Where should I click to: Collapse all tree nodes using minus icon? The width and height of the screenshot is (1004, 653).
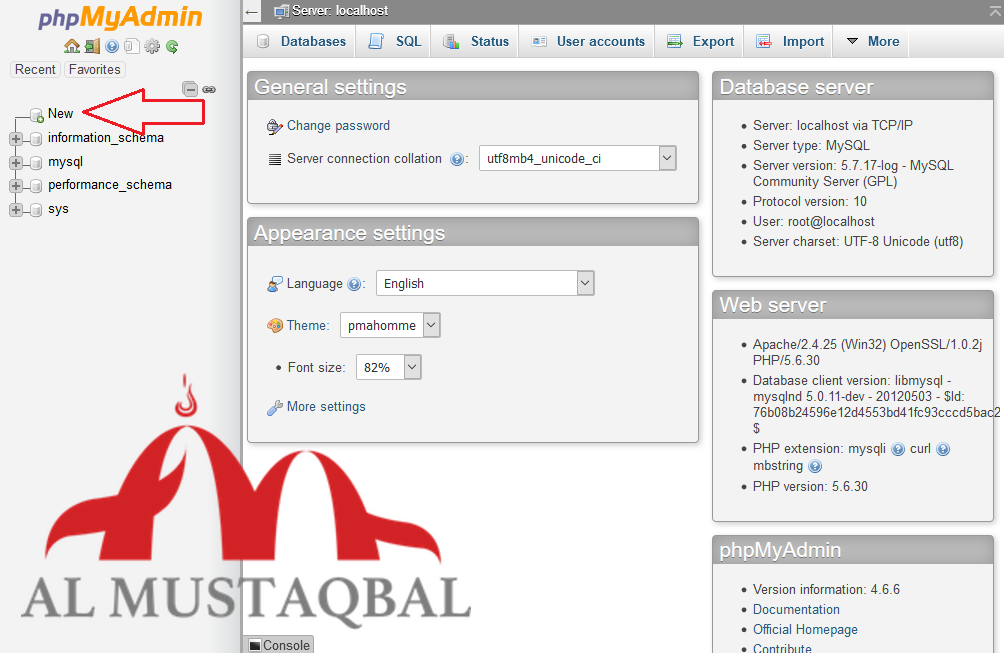coord(190,89)
